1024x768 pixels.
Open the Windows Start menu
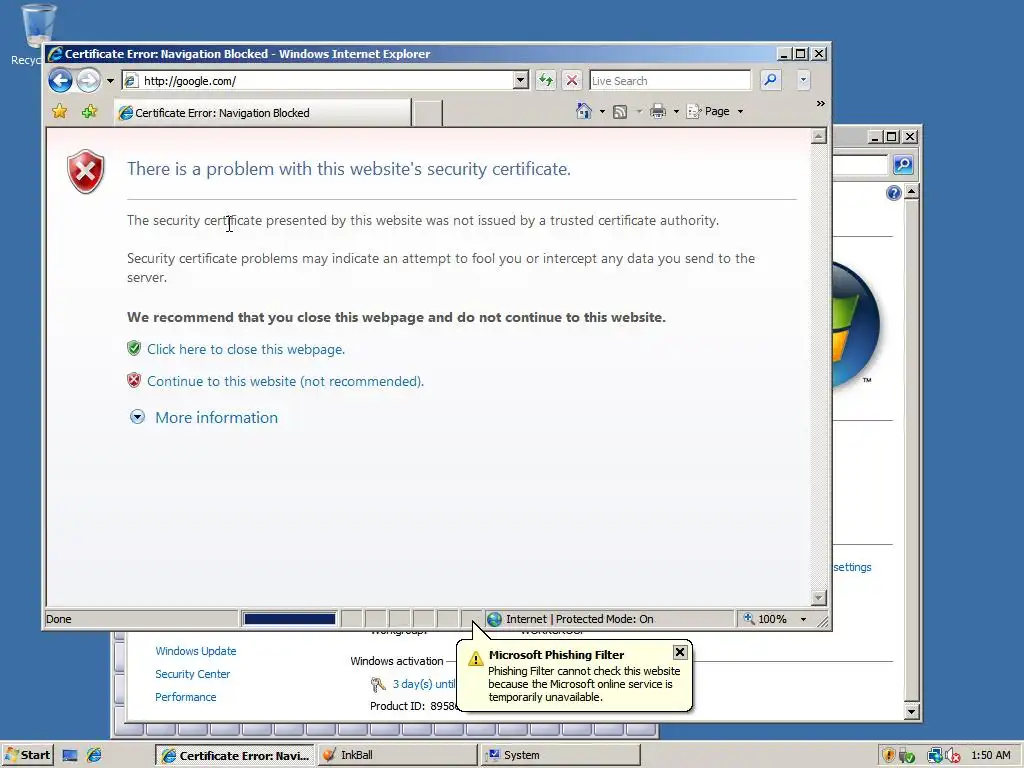point(27,755)
